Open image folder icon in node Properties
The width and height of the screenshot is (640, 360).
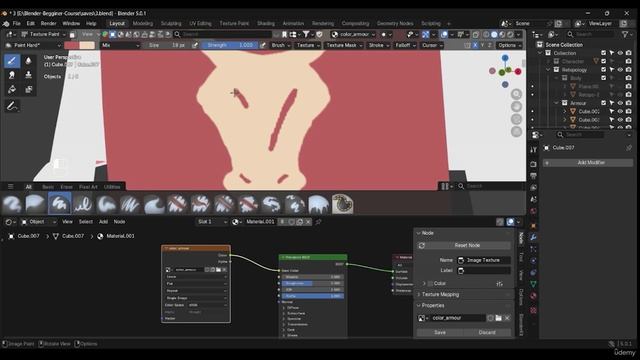498,318
